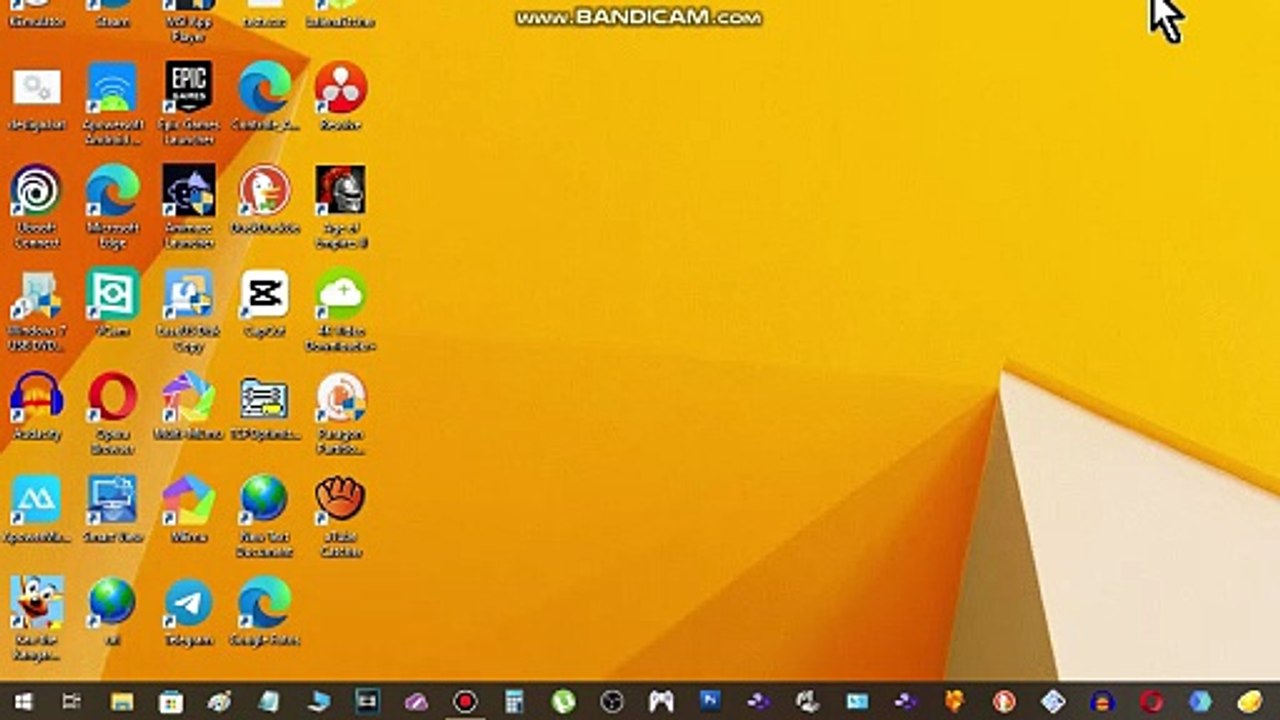Open the Windows Start menu

click(24, 702)
